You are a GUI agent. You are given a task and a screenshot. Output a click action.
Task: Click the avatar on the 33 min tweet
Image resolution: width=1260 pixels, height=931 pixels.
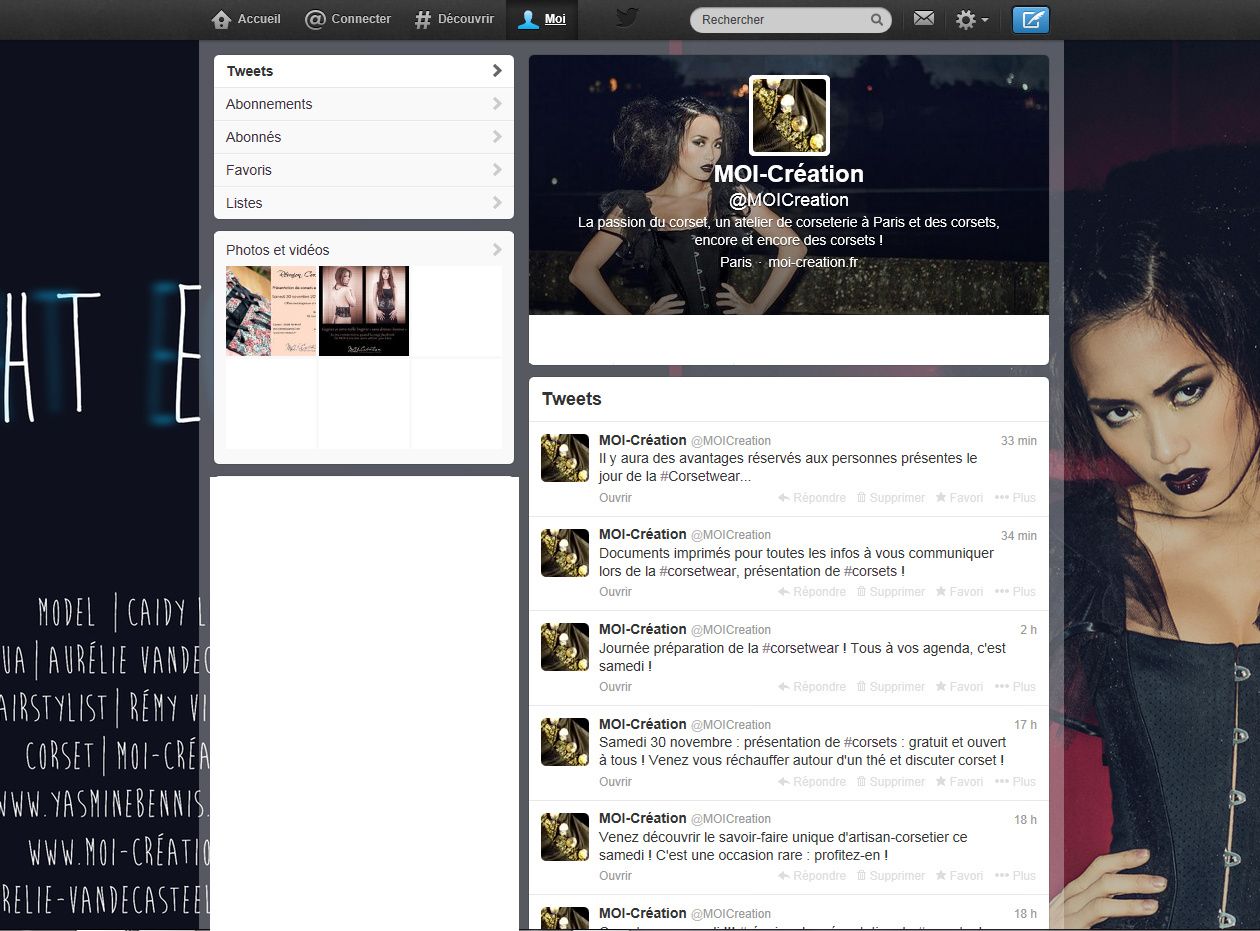click(x=565, y=458)
